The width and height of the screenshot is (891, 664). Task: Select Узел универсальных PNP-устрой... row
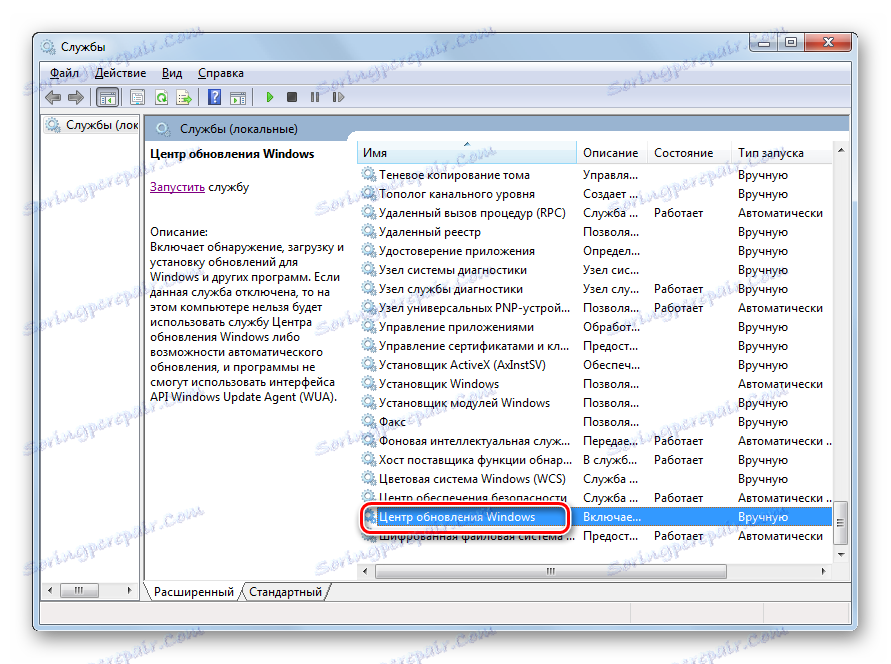pyautogui.click(x=596, y=308)
